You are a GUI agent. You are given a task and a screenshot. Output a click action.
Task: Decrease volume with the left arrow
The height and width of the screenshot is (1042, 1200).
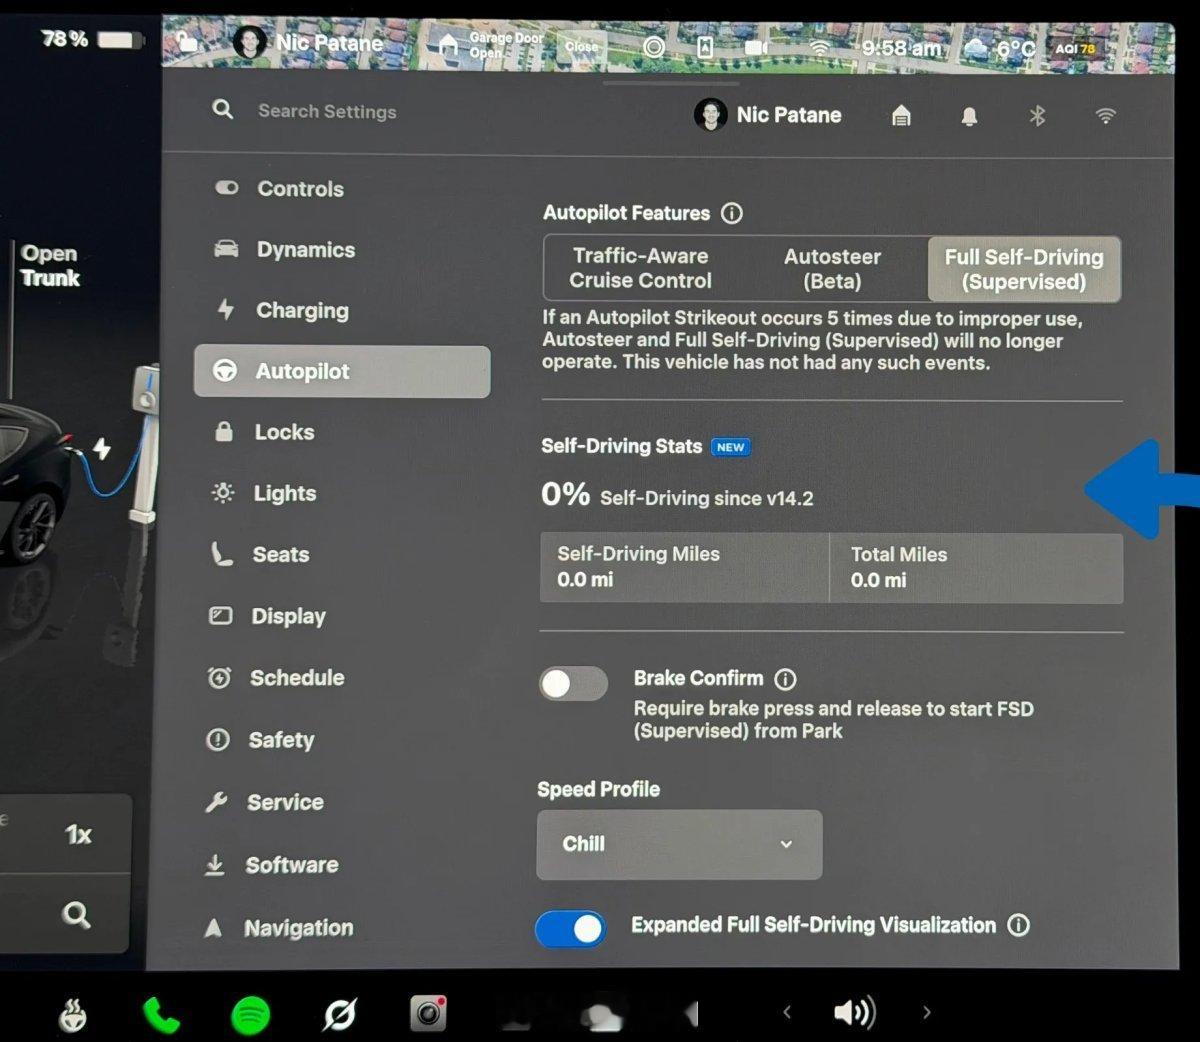(787, 1013)
